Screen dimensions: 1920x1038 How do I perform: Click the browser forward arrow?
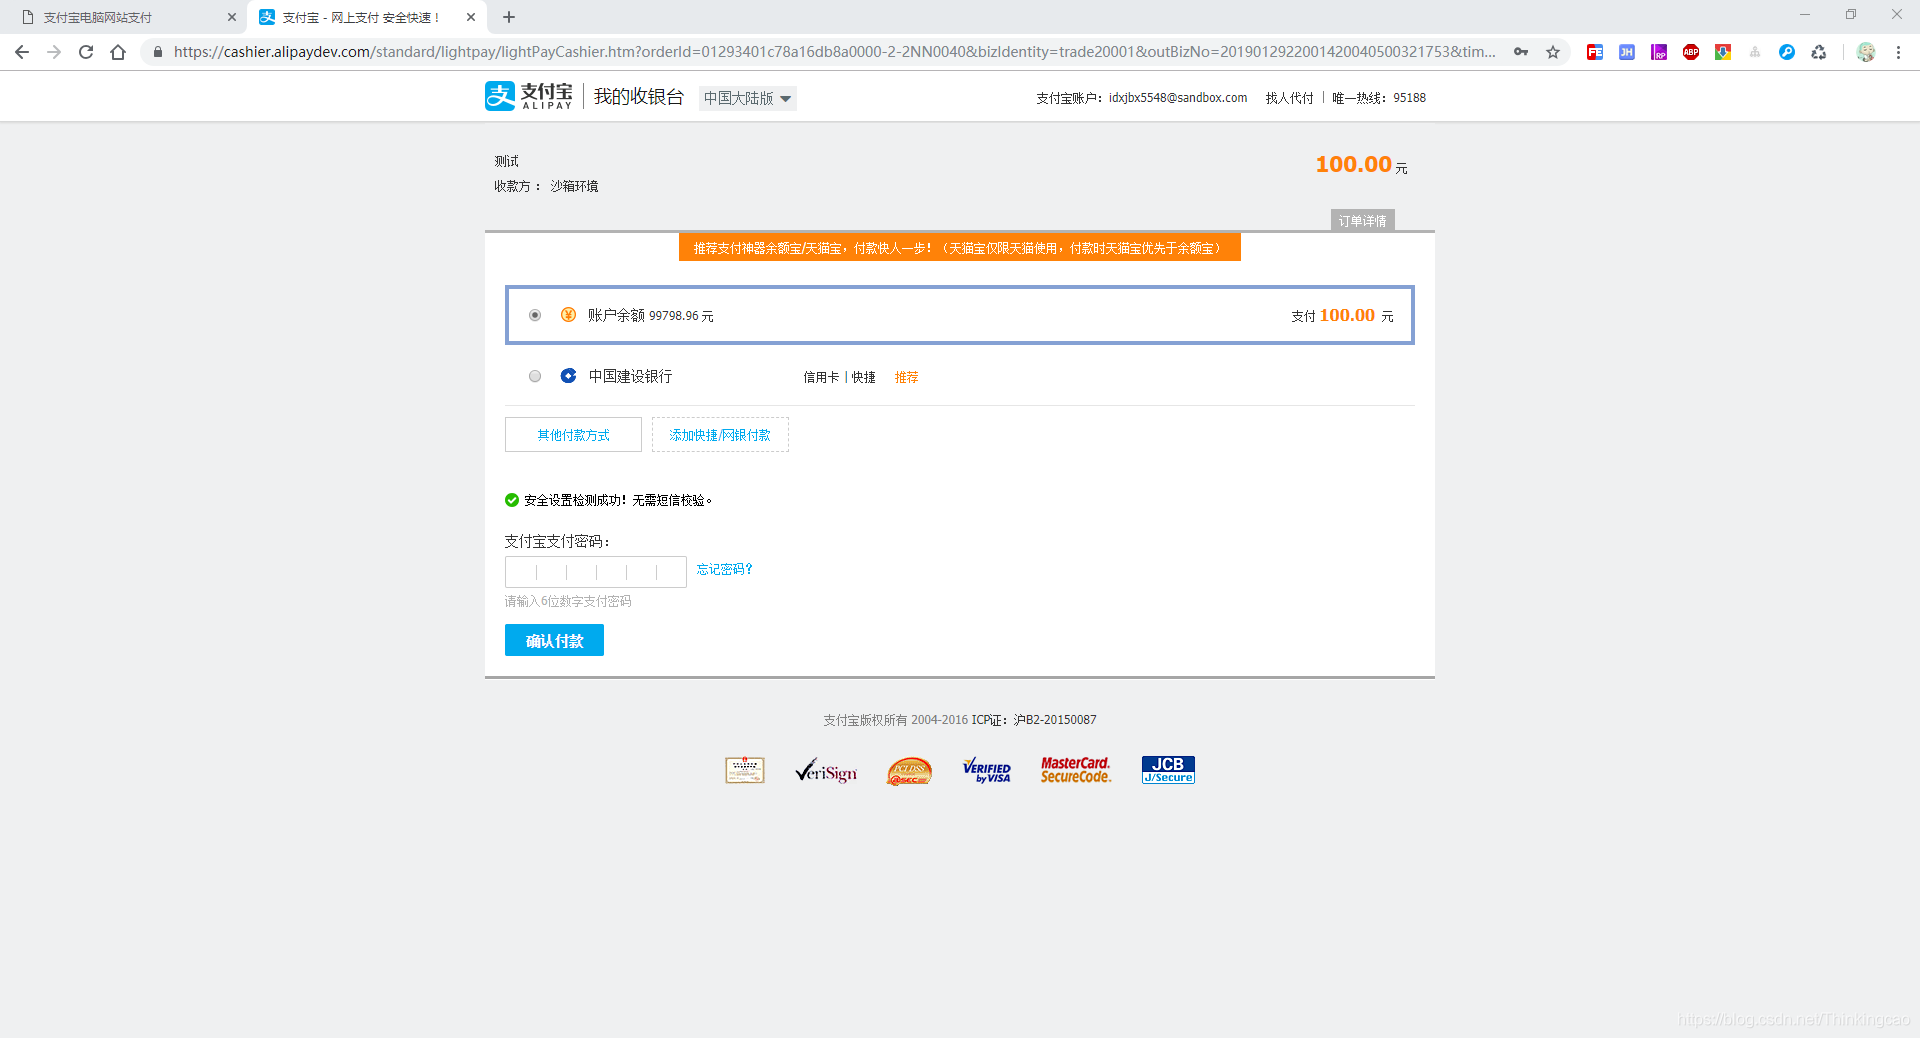point(54,52)
